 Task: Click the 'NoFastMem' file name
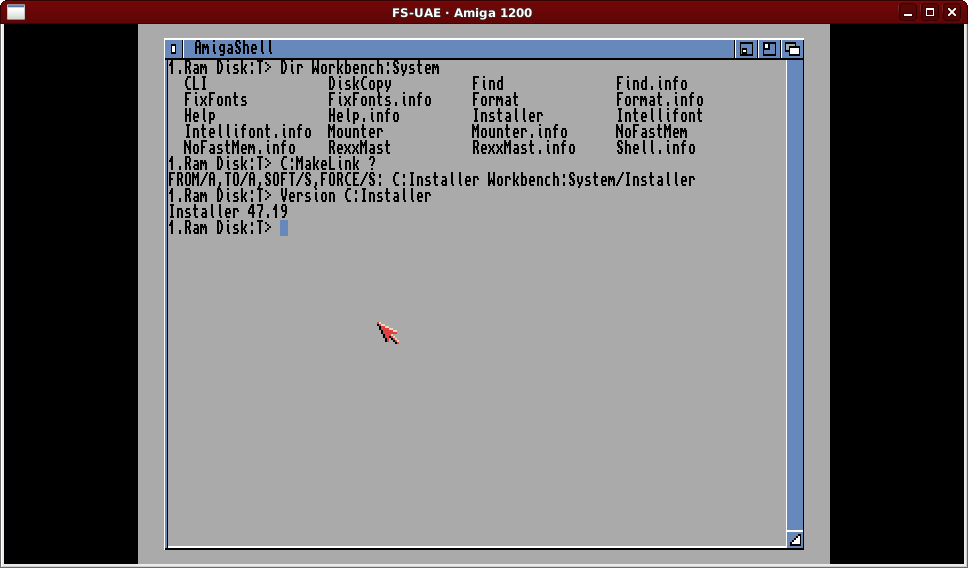coord(651,132)
